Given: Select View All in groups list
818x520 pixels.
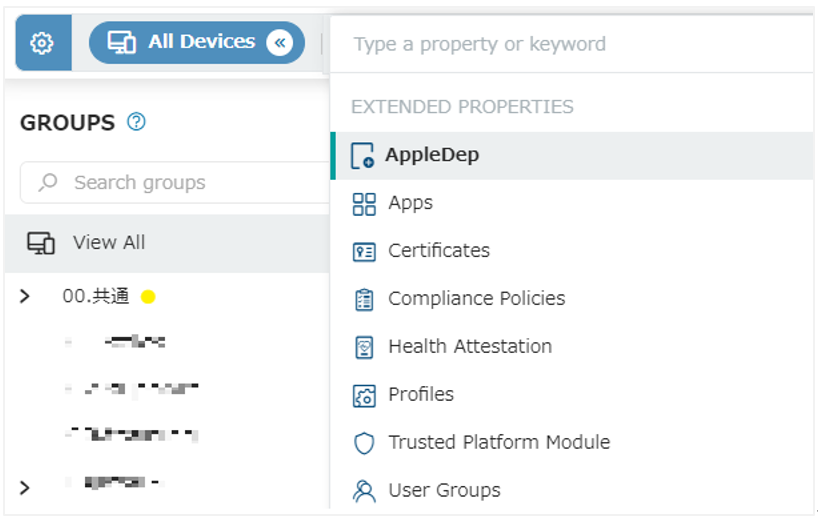Looking at the screenshot, I should [x=109, y=243].
